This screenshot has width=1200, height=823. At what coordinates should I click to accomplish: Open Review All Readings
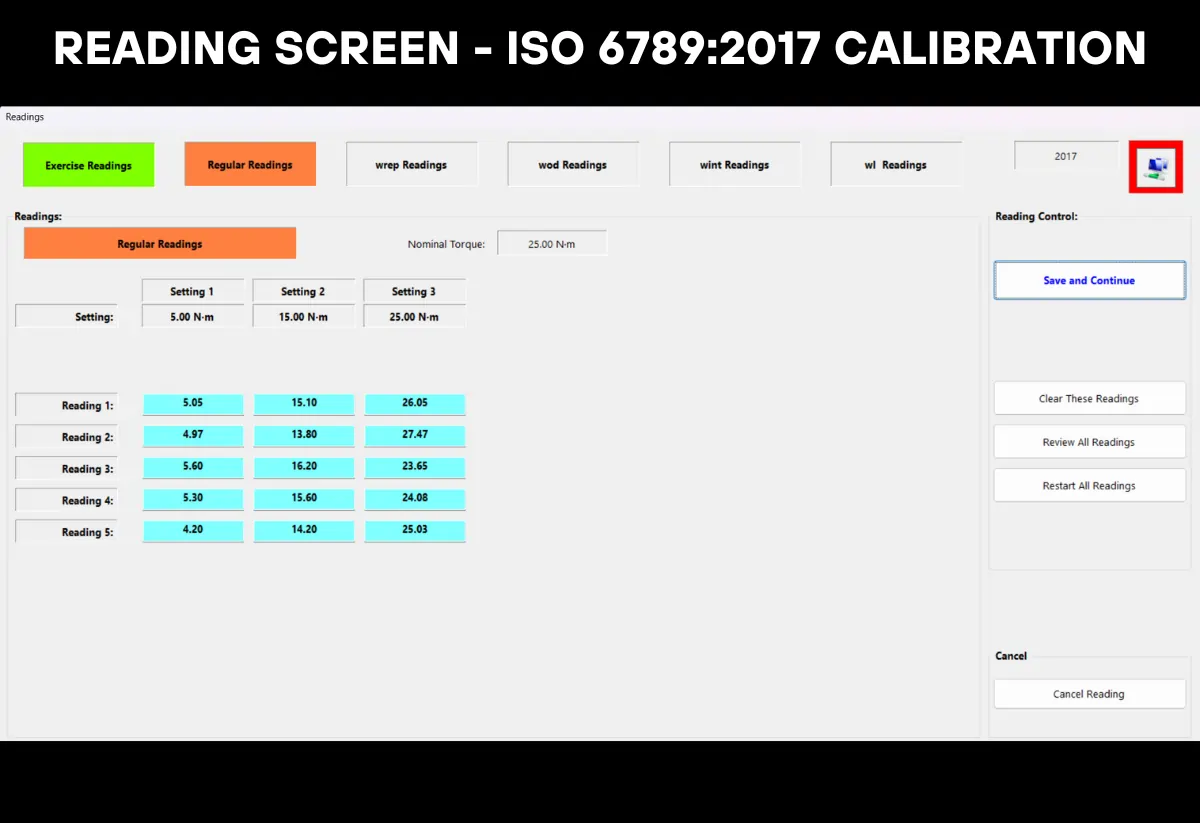pyautogui.click(x=1089, y=441)
